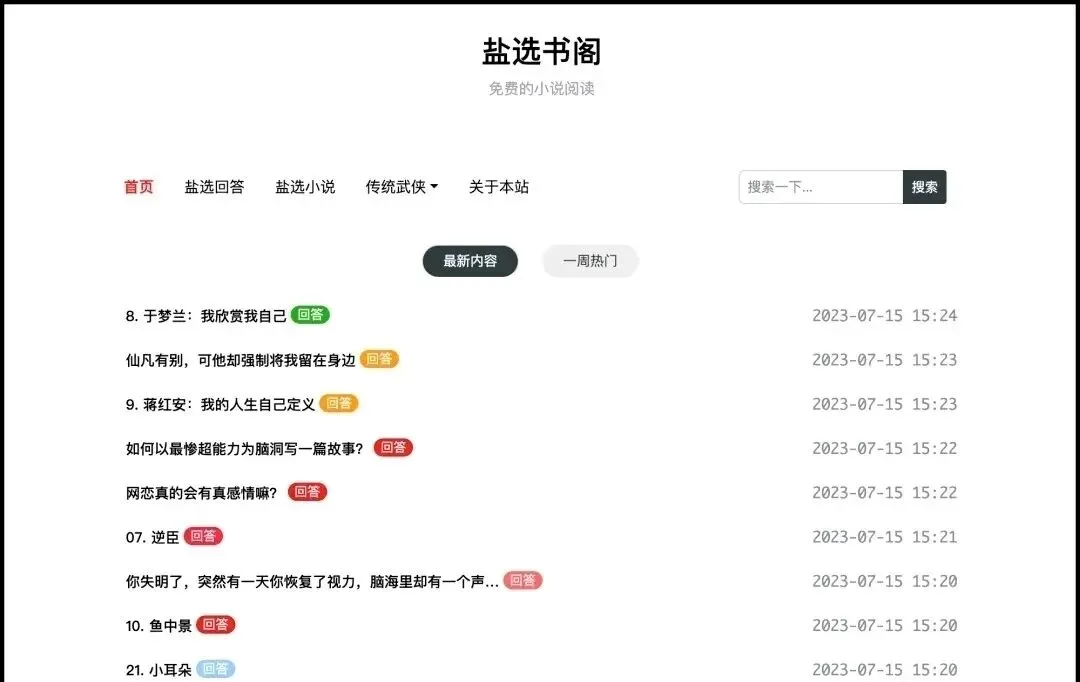
Task: Open article 07. 逆臣
Action: [x=152, y=537]
